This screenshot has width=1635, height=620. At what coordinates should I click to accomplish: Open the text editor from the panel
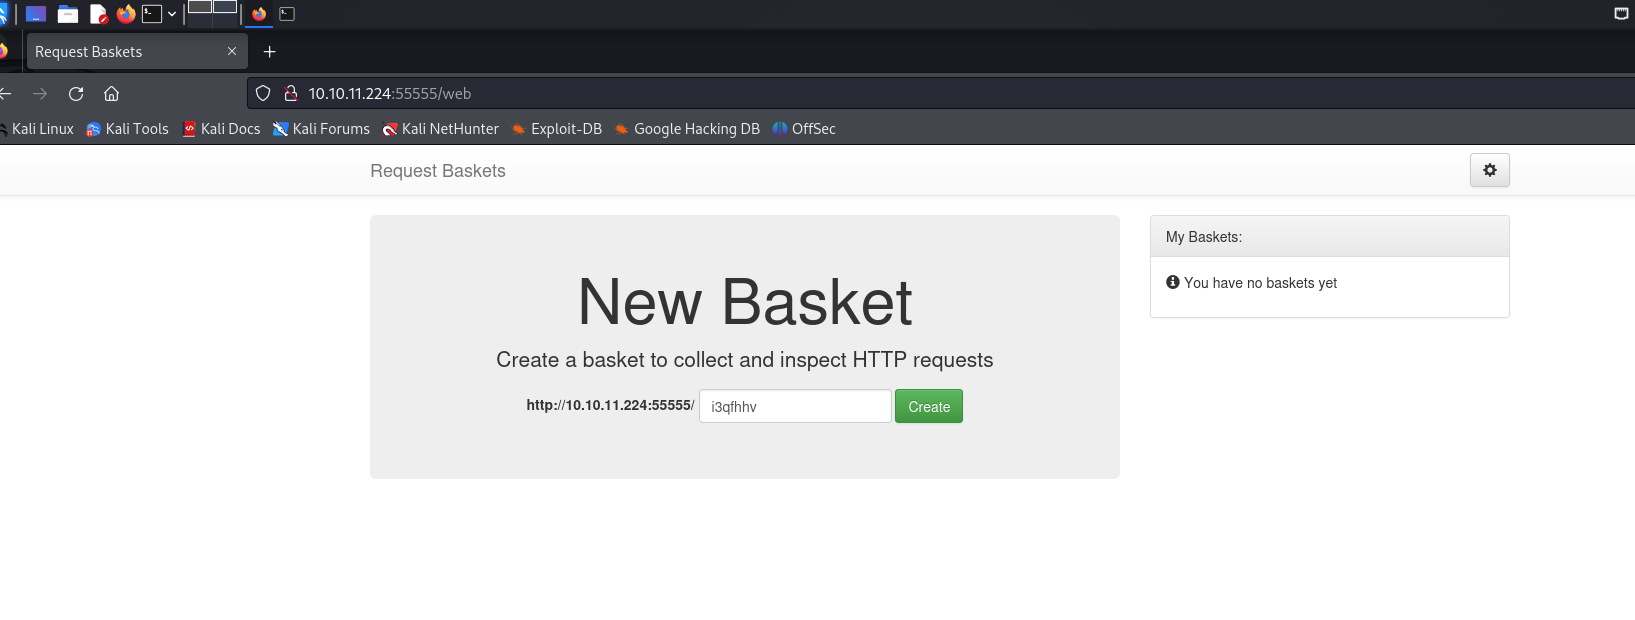click(x=98, y=14)
